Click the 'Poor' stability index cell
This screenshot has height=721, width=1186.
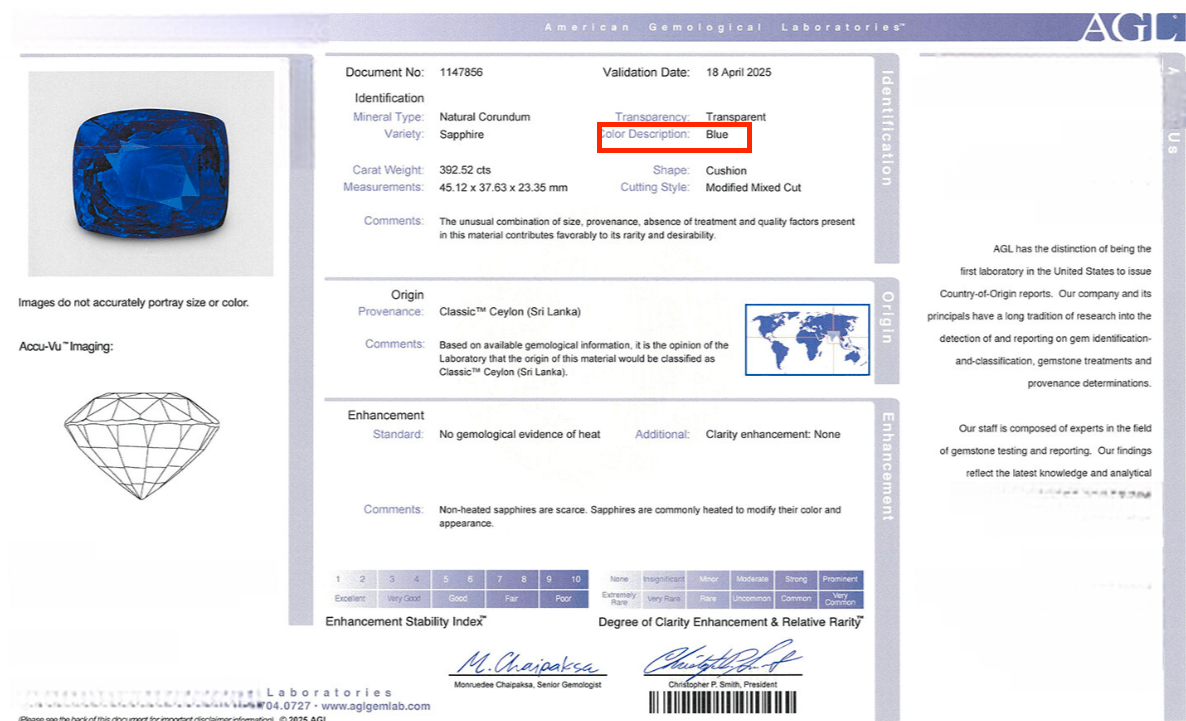pyautogui.click(x=564, y=599)
